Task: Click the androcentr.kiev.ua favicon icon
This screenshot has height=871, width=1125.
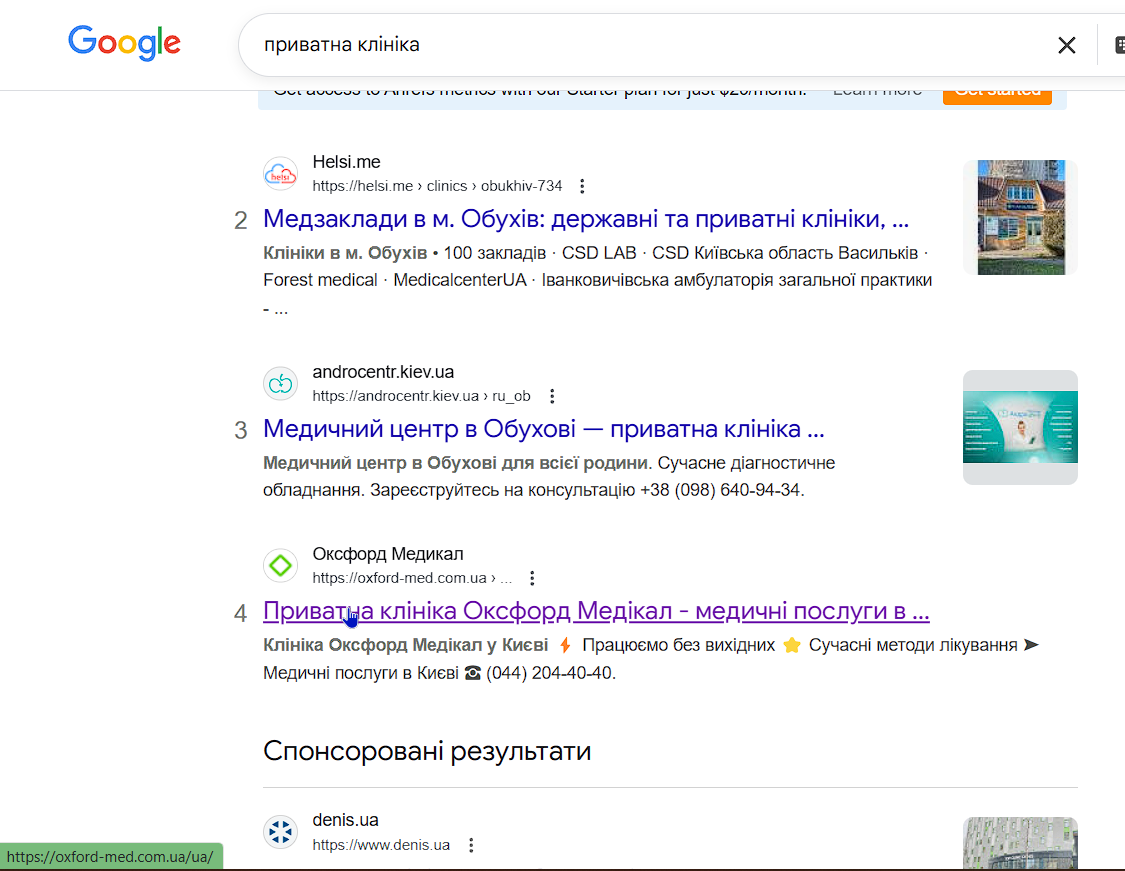Action: tap(281, 384)
